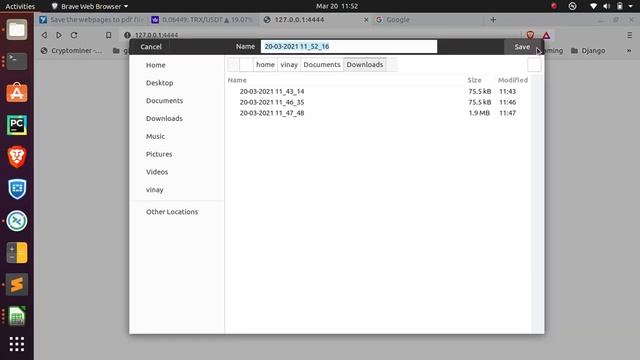Open Other Locations in sidebar
640x360 pixels.
click(172, 212)
